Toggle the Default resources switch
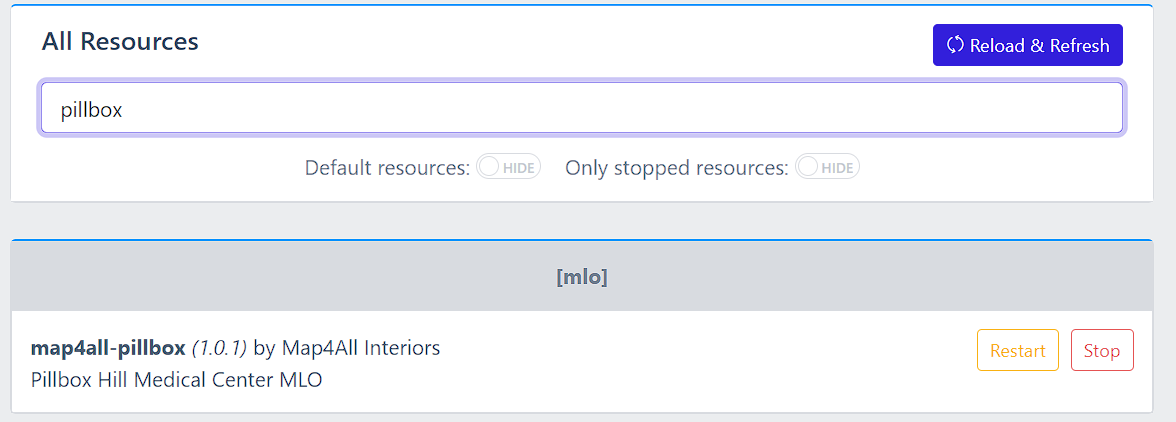Screen dimensions: 1176x422 [508, 167]
